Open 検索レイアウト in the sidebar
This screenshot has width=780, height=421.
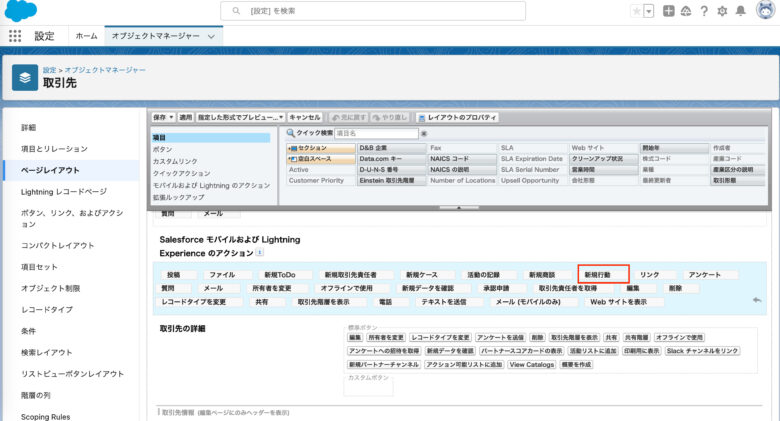coord(47,352)
